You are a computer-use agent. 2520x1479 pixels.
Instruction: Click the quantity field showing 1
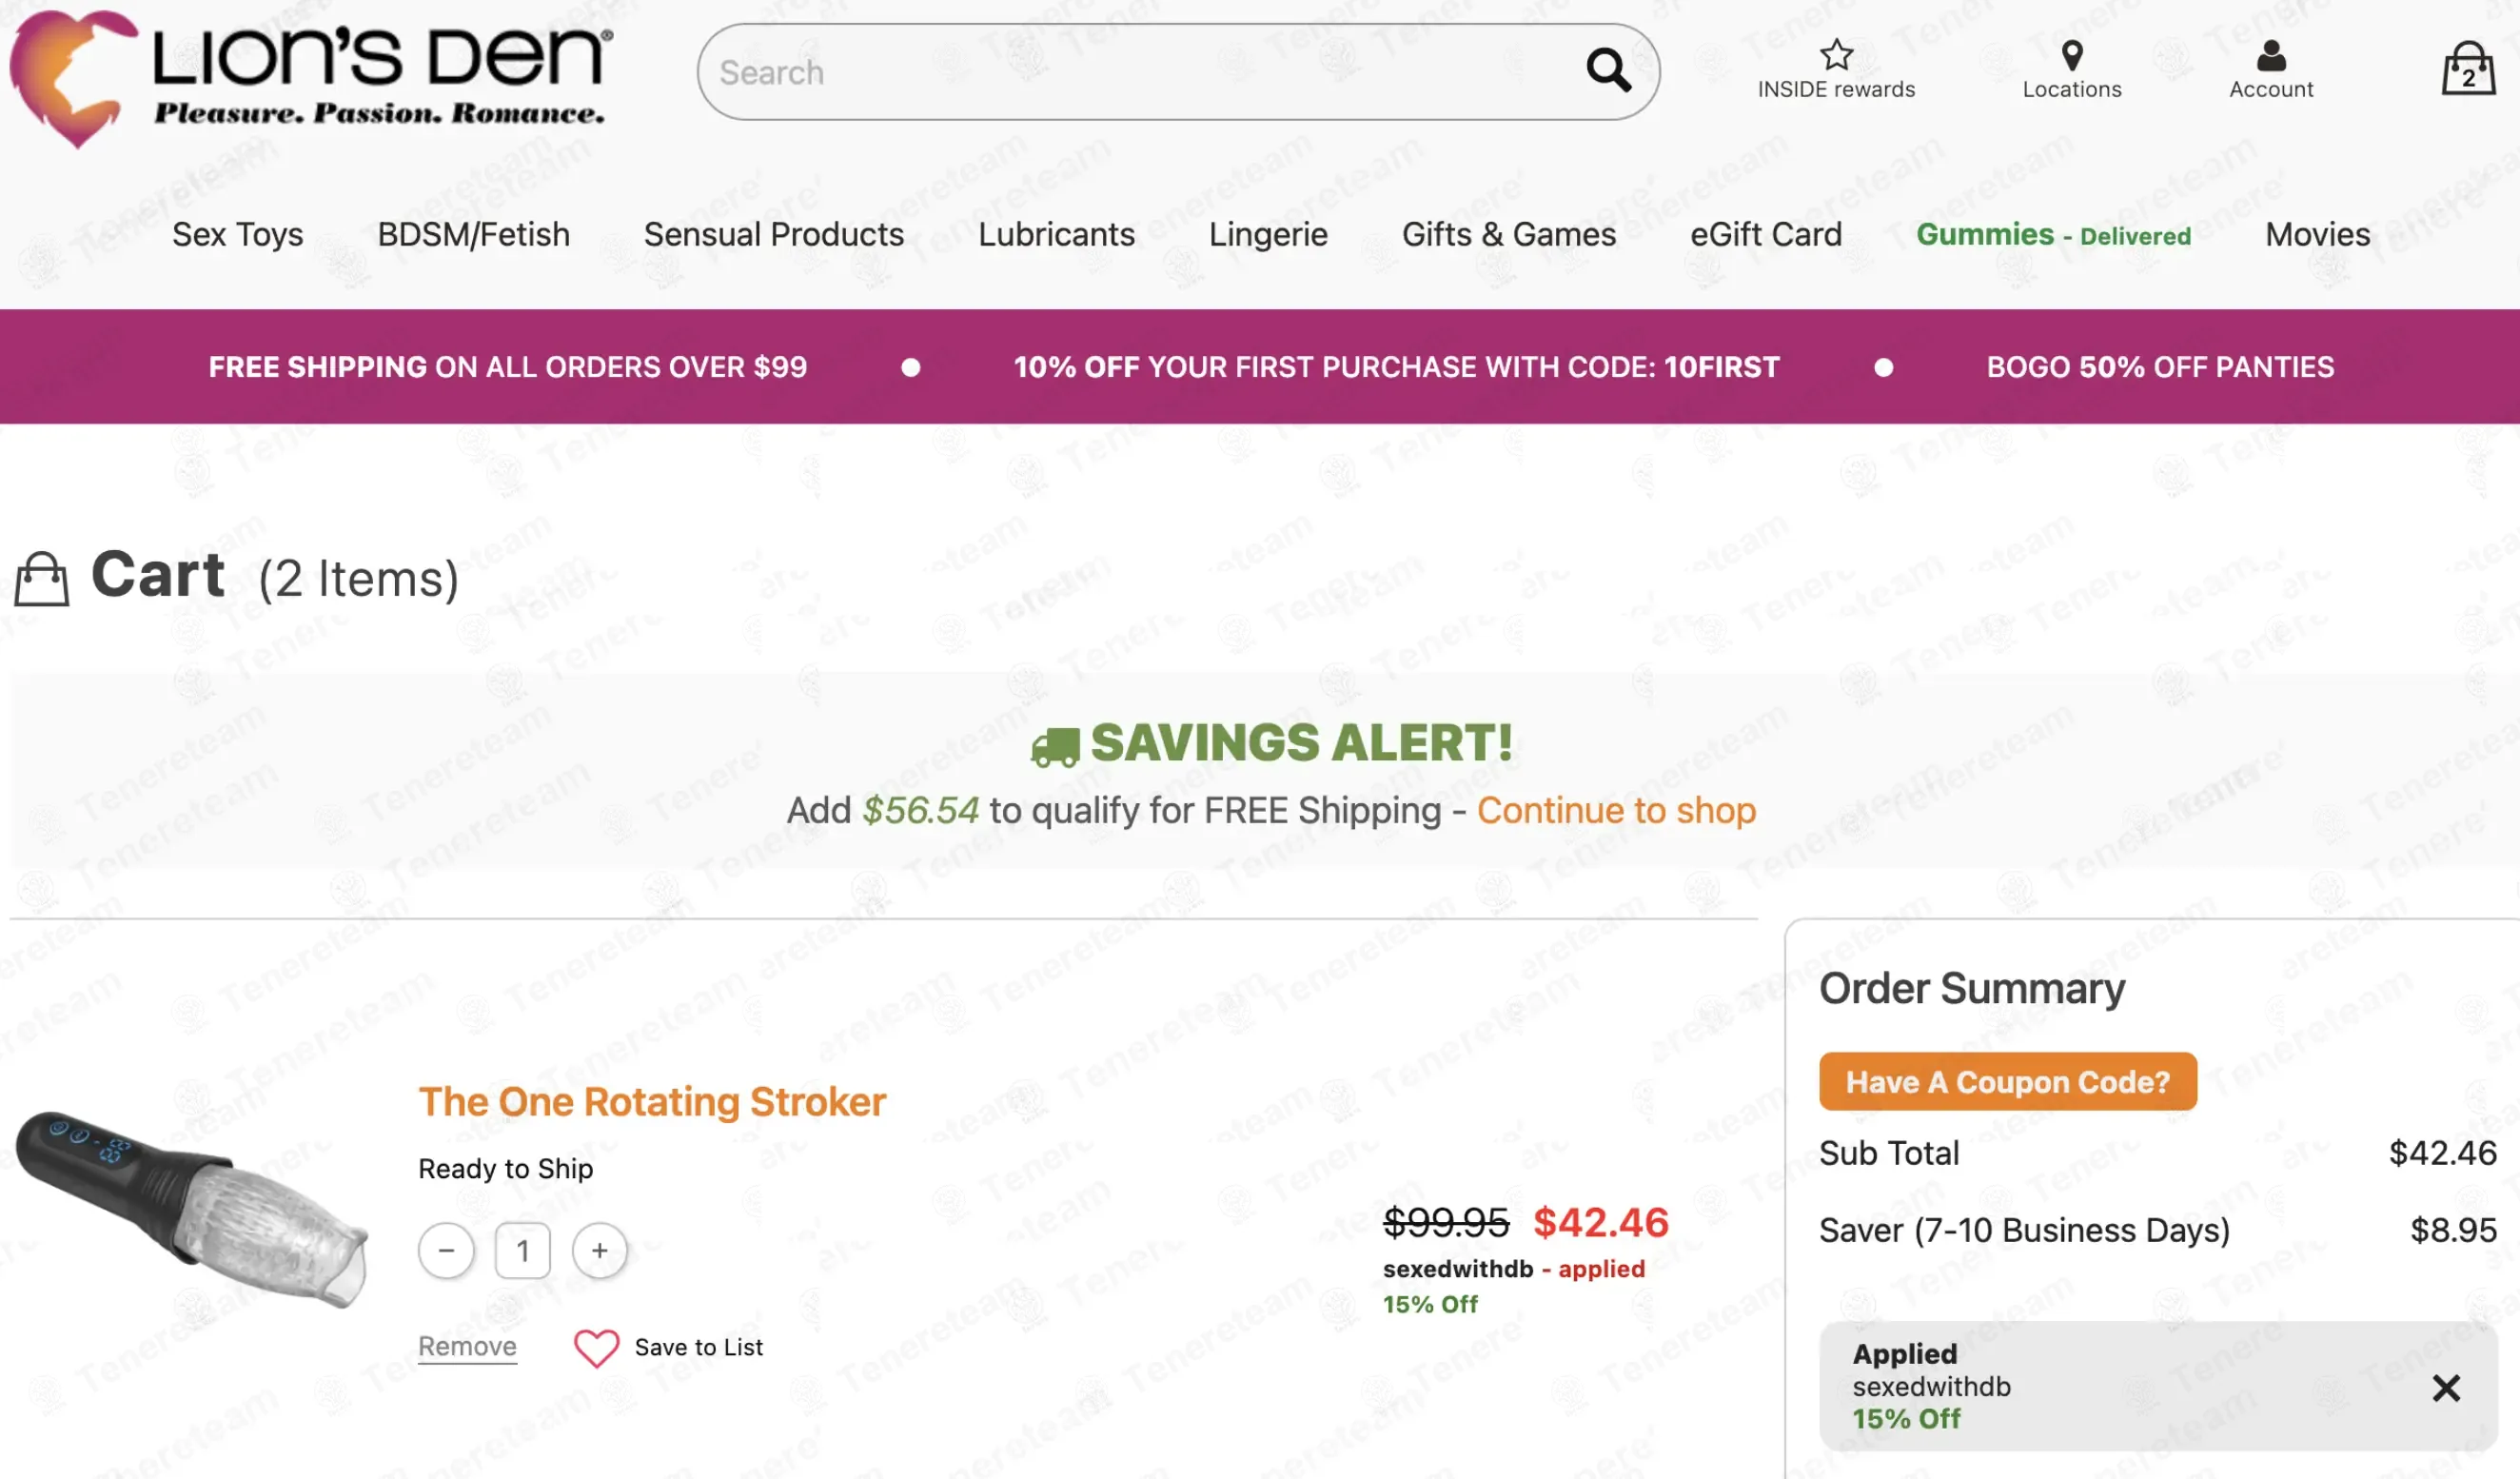(x=522, y=1250)
